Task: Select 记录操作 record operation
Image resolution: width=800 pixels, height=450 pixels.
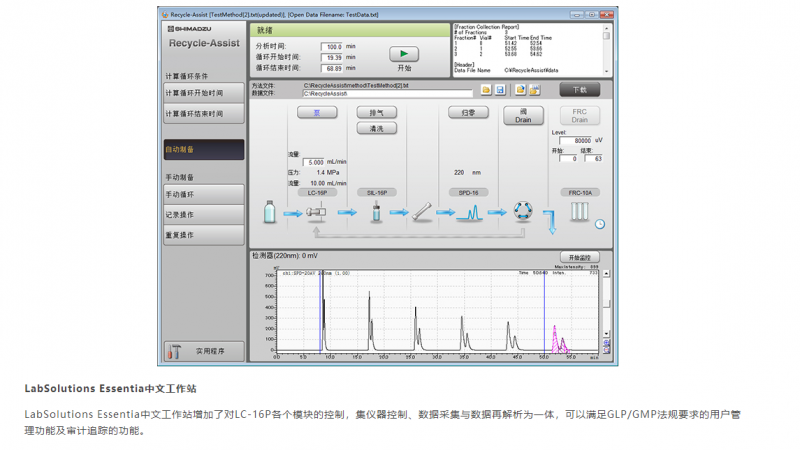Action: 204,215
